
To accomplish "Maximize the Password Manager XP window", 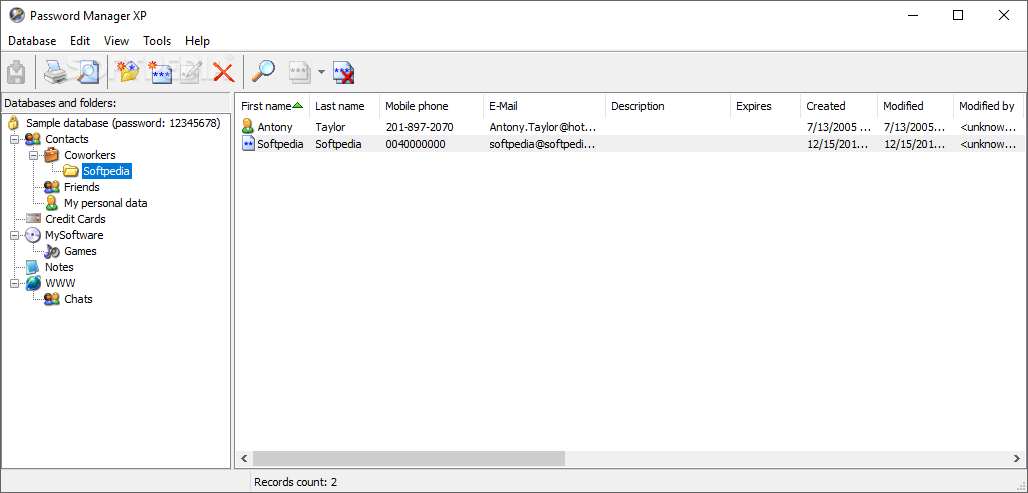I will tap(958, 15).
